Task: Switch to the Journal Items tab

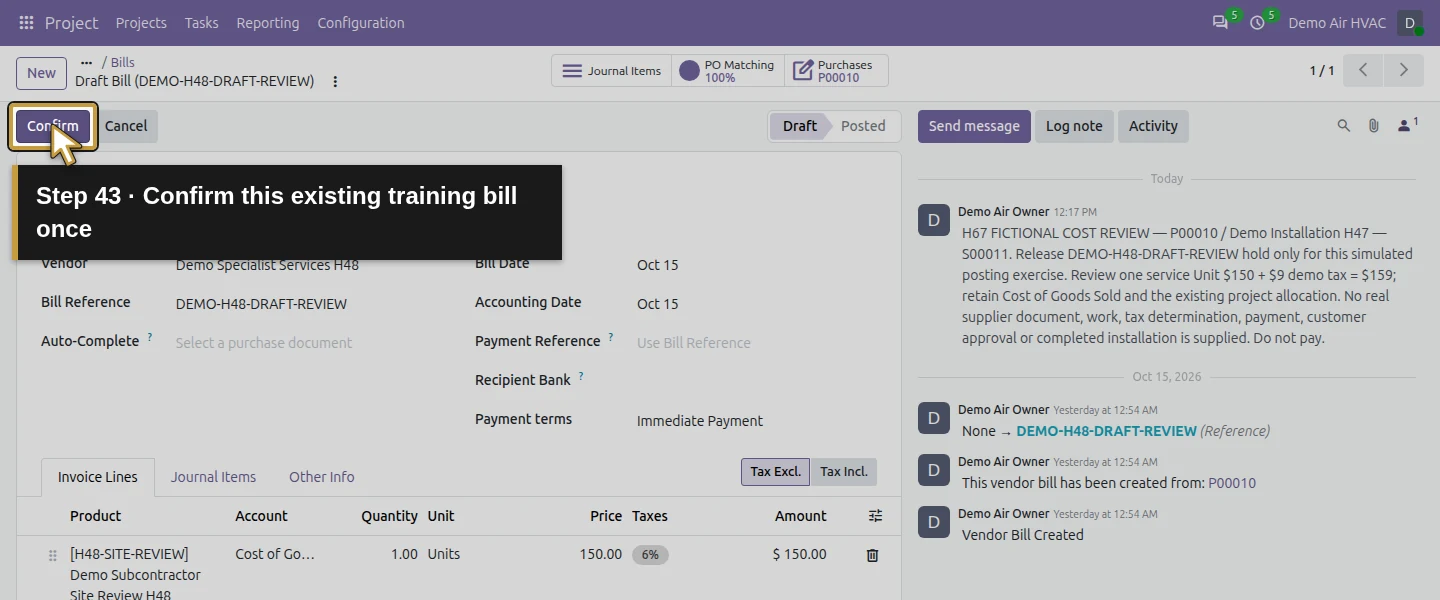Action: point(213,477)
